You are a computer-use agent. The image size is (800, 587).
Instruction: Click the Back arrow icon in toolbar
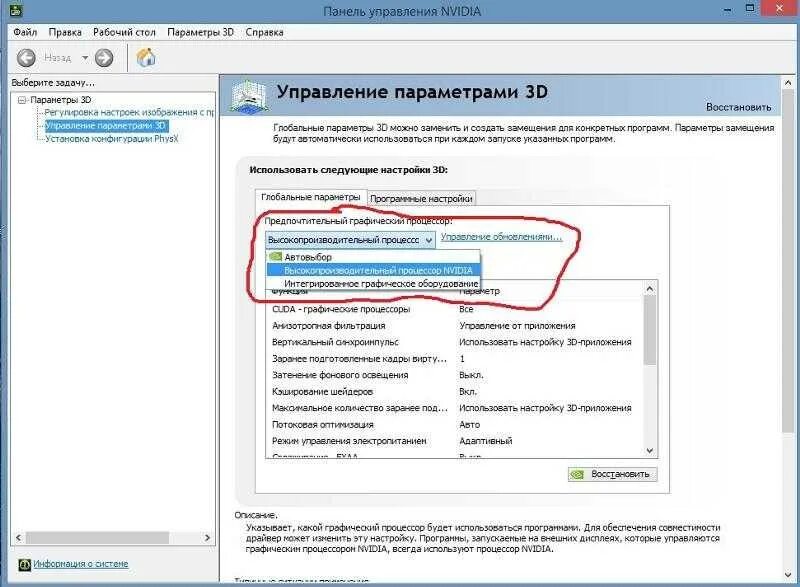click(x=26, y=58)
